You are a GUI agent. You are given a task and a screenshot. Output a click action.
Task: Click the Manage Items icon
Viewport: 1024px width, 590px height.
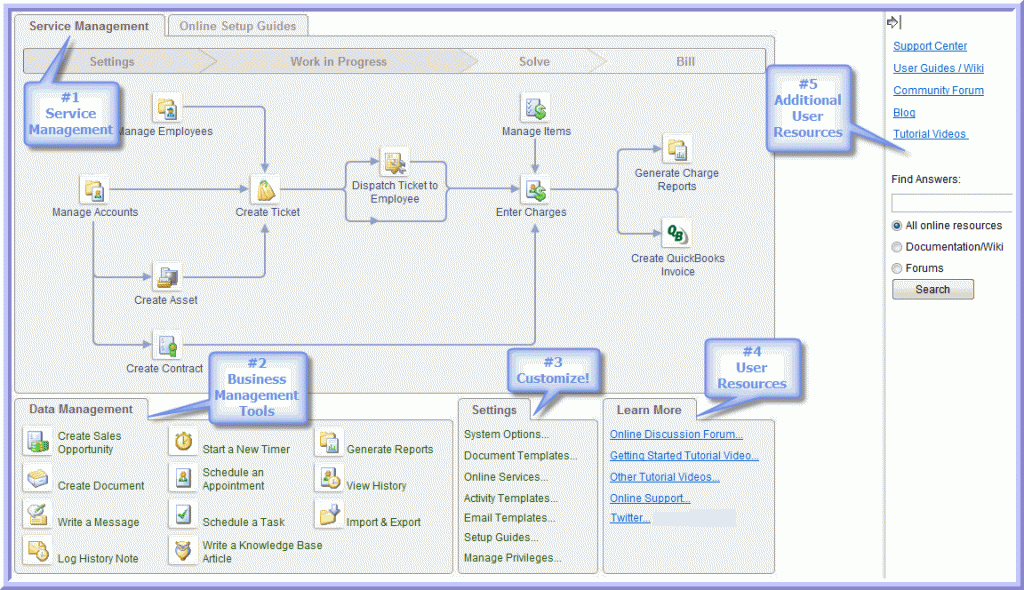click(x=536, y=108)
